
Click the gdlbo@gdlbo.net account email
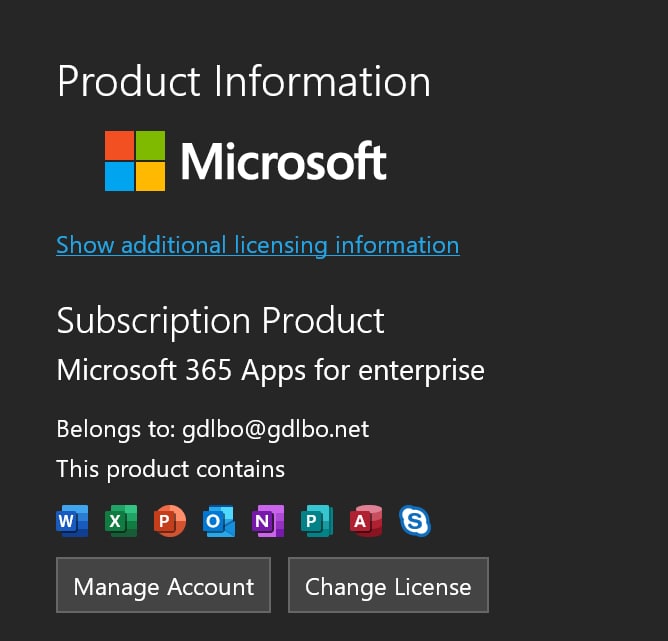pyautogui.click(x=276, y=429)
